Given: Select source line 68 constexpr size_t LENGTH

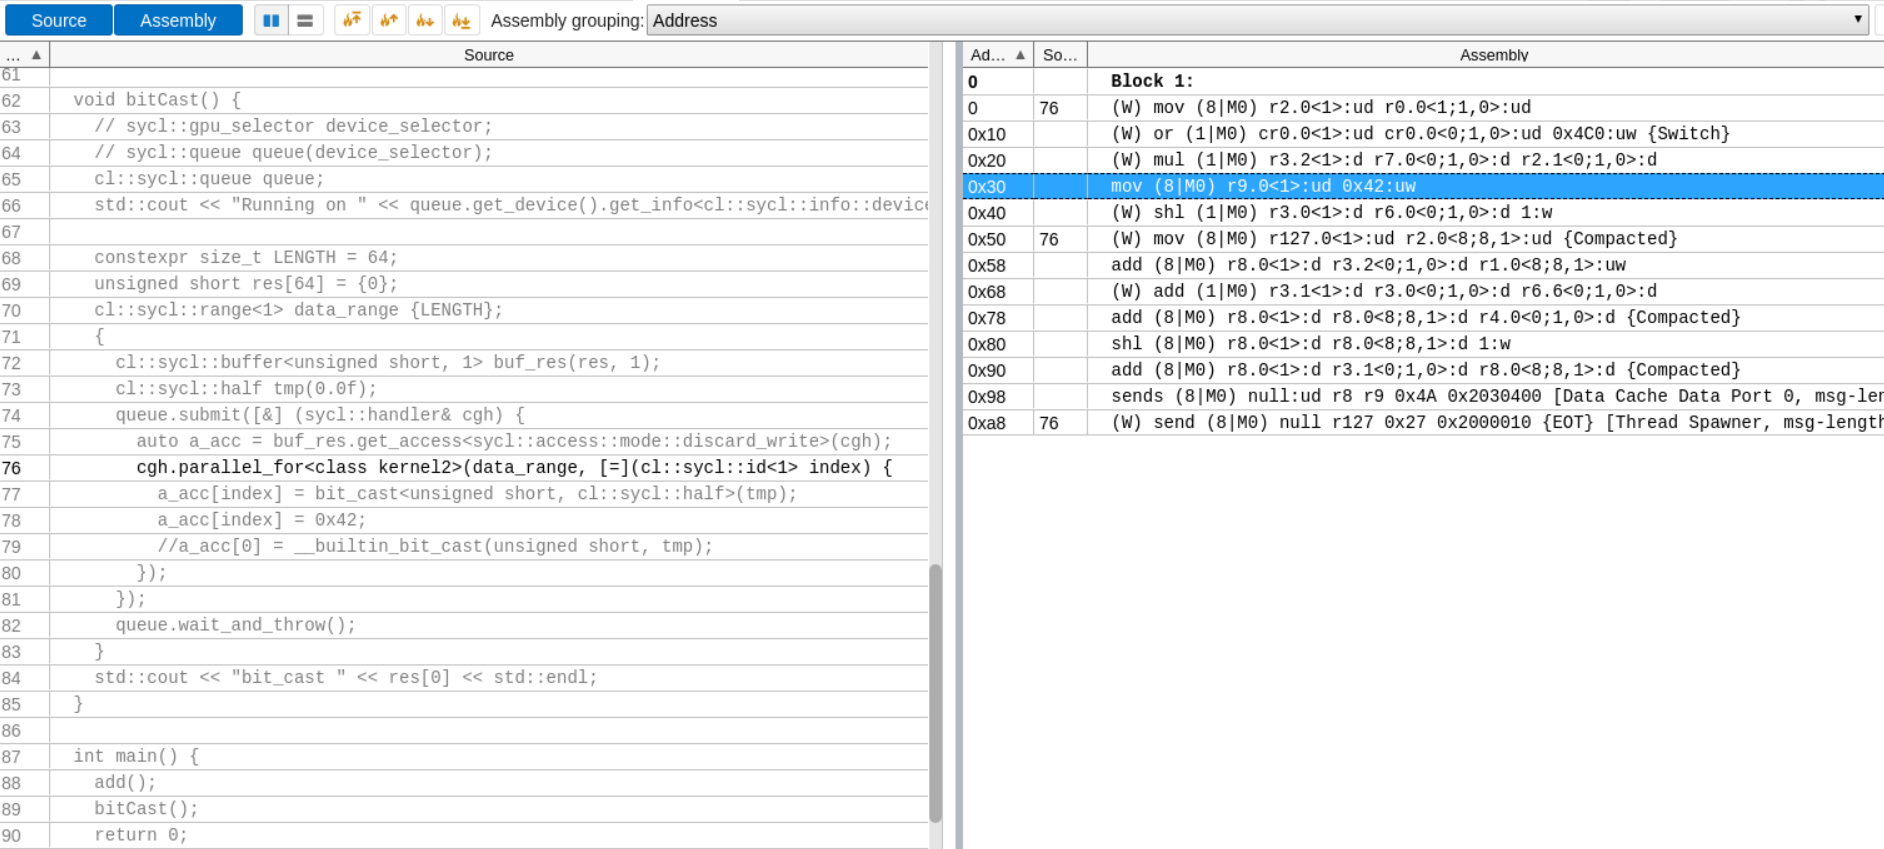Looking at the screenshot, I should [464, 258].
